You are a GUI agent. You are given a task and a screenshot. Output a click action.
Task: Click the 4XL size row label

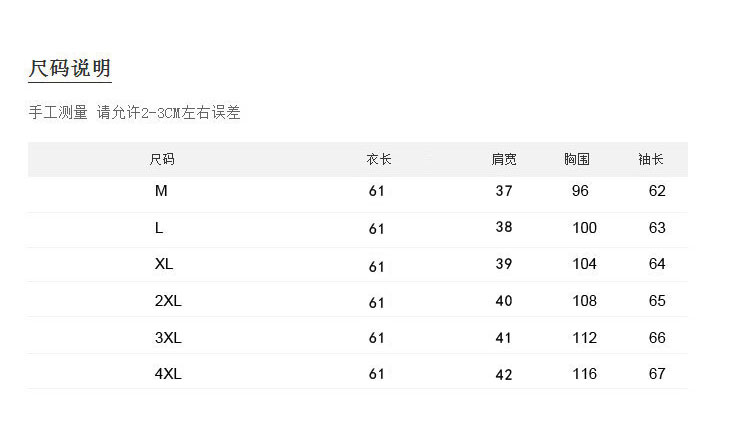click(167, 374)
